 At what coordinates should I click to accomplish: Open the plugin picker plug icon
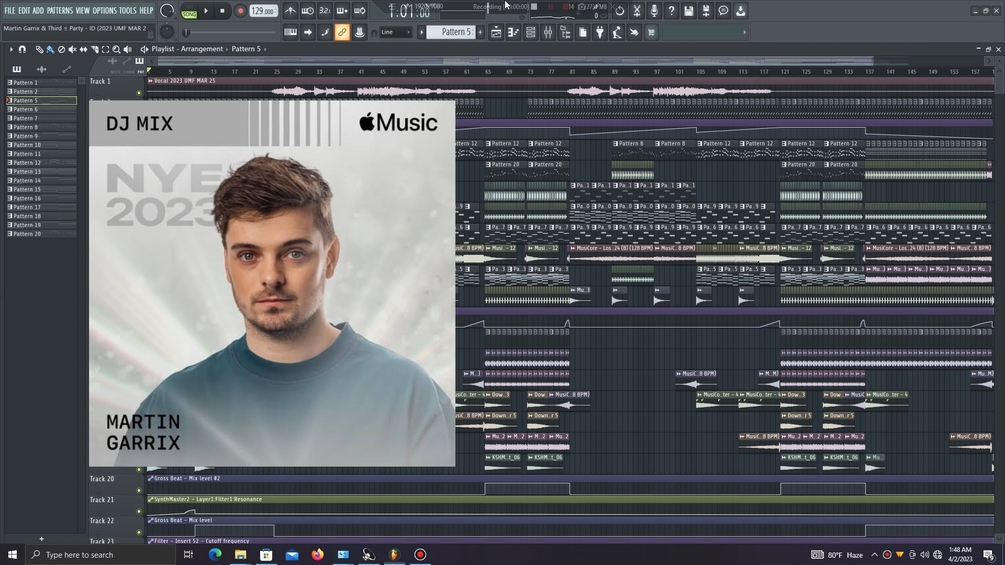[x=600, y=32]
